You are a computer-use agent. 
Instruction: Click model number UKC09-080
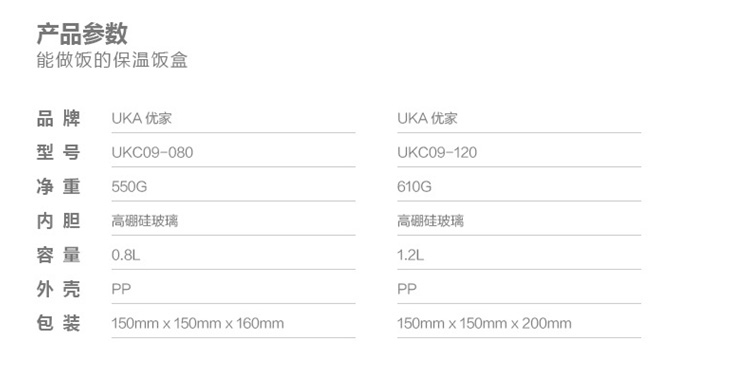pyautogui.click(x=152, y=153)
